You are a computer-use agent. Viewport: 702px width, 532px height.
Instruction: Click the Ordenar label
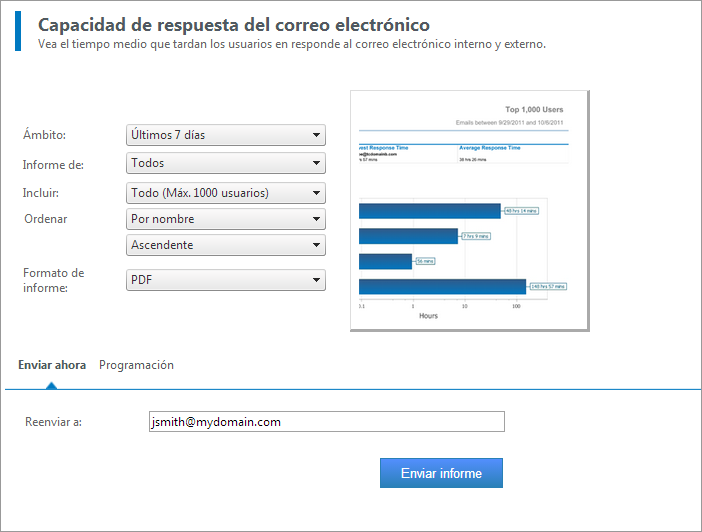click(x=45, y=219)
